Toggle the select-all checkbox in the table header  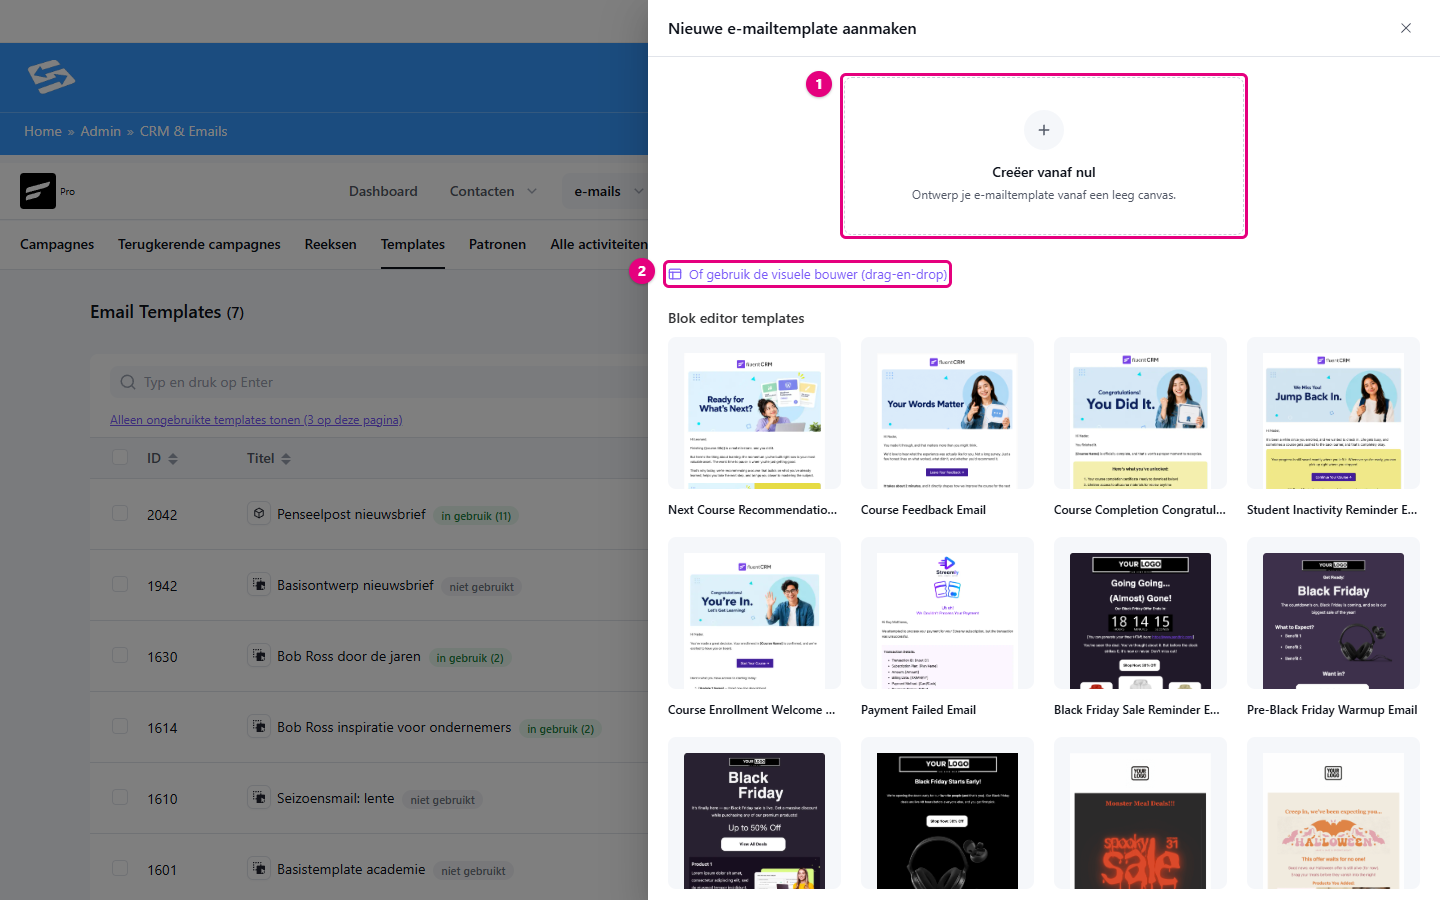[x=120, y=457]
